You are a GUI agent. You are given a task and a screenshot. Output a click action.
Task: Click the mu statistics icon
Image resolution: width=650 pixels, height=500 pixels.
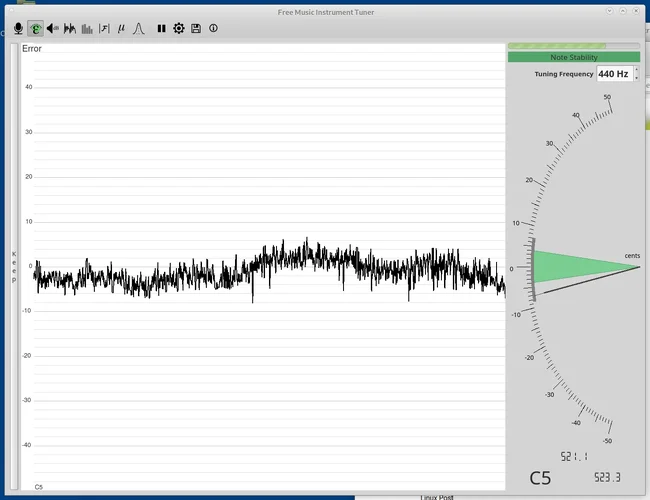pyautogui.click(x=121, y=28)
